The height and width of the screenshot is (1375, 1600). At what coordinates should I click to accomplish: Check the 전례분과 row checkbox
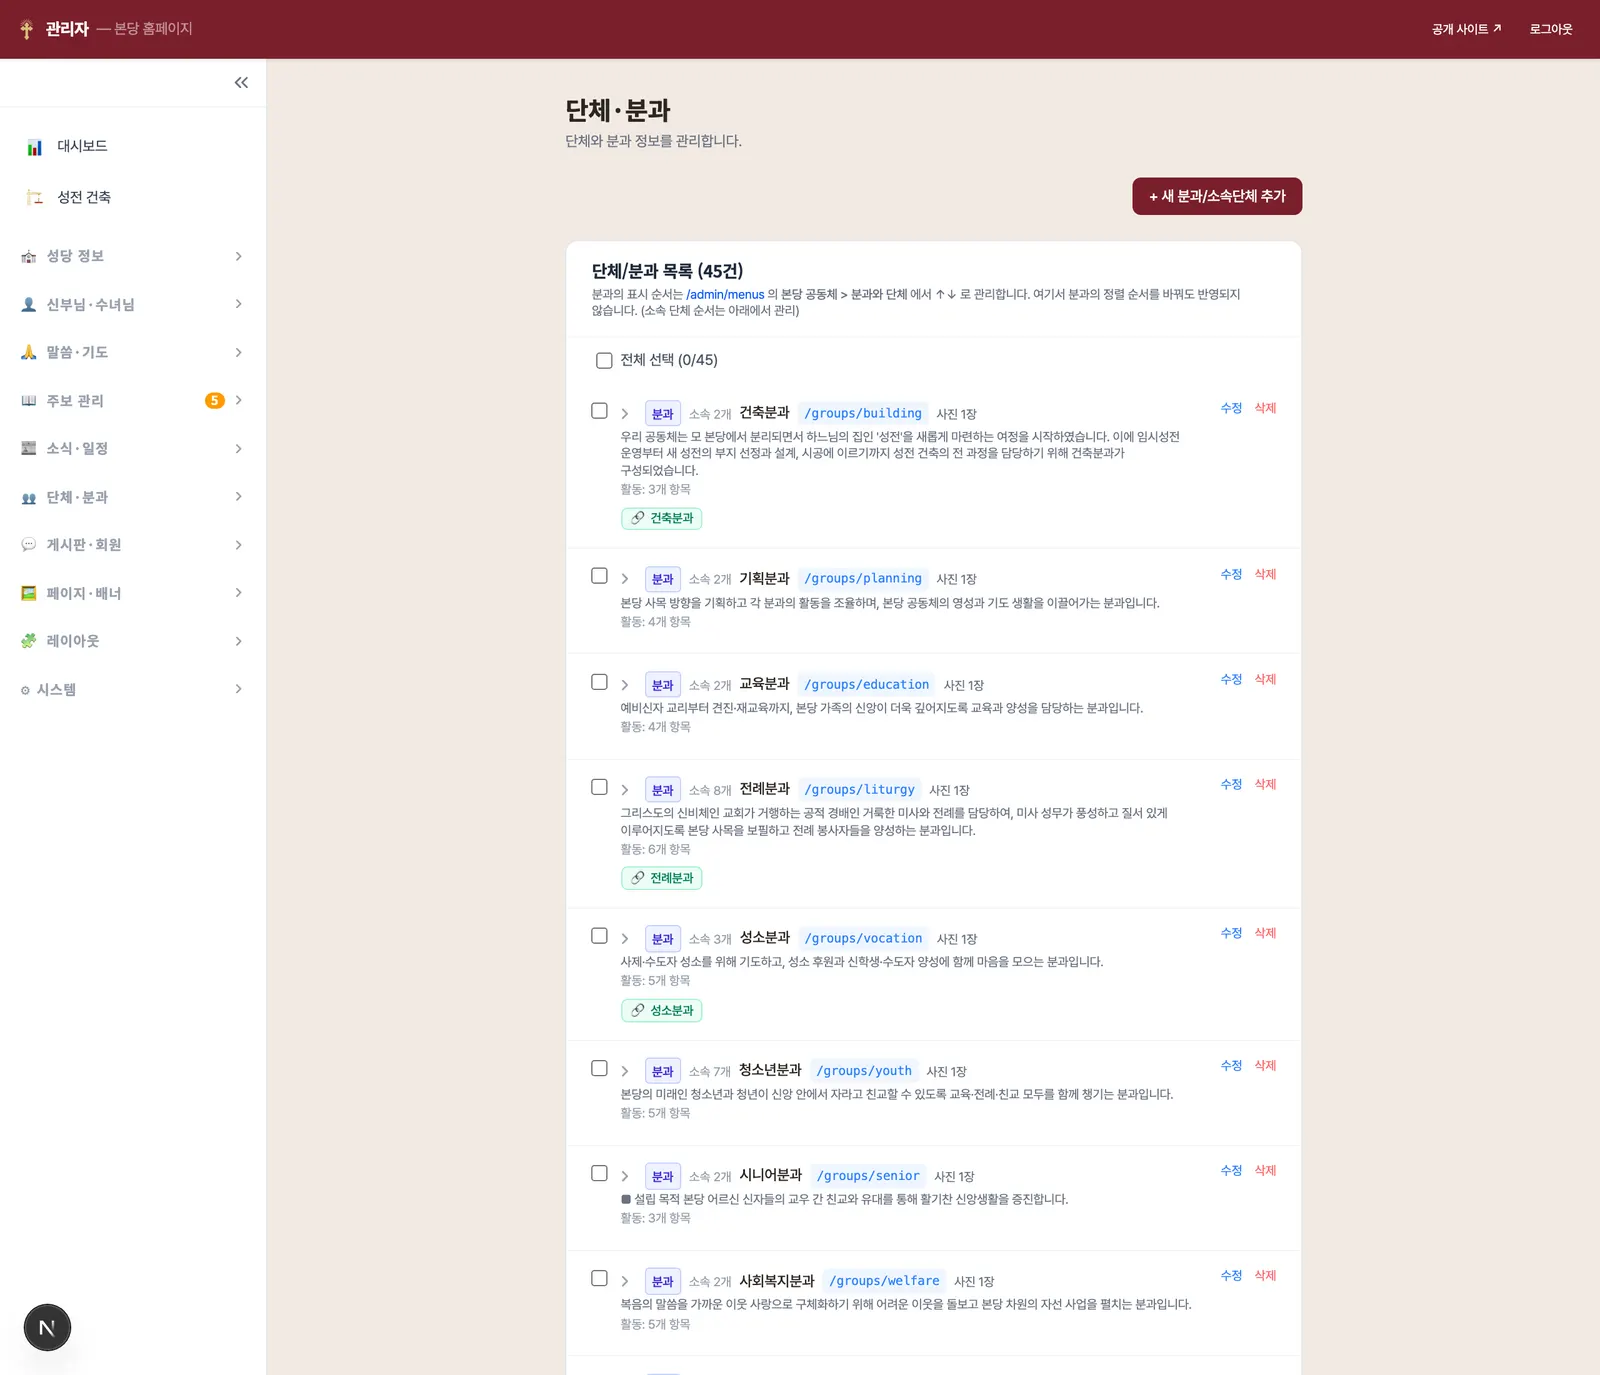click(599, 787)
